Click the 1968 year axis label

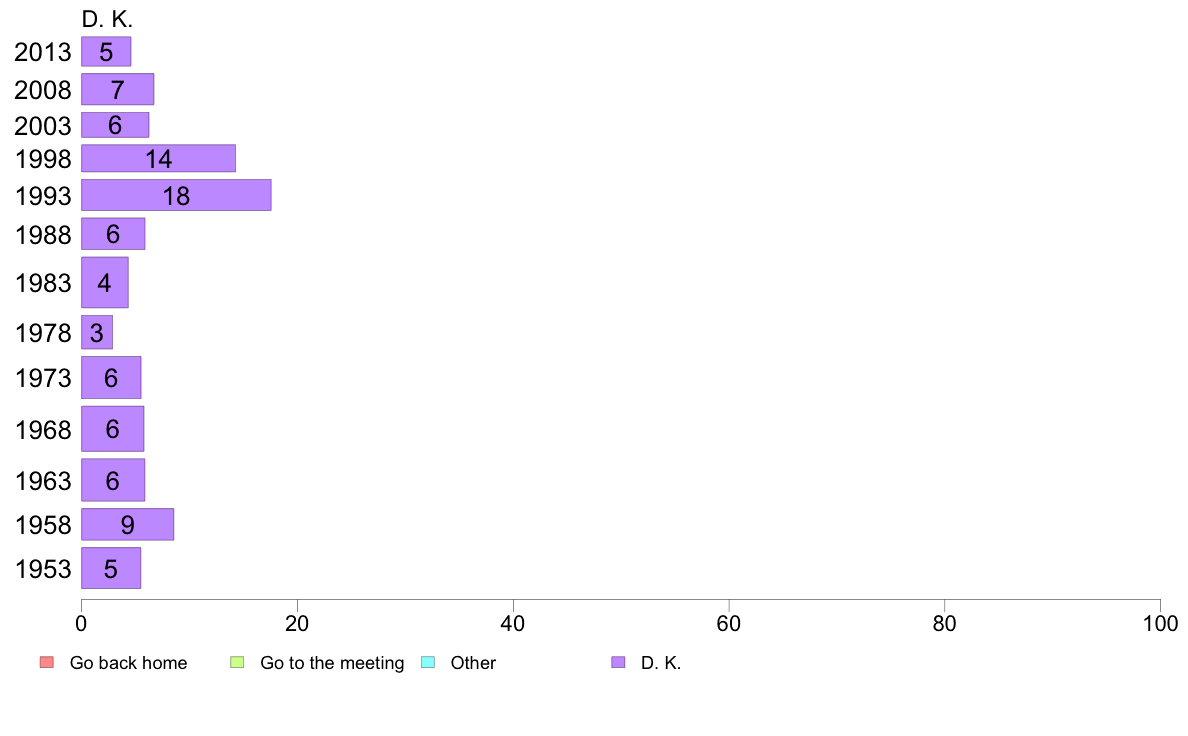click(x=43, y=430)
